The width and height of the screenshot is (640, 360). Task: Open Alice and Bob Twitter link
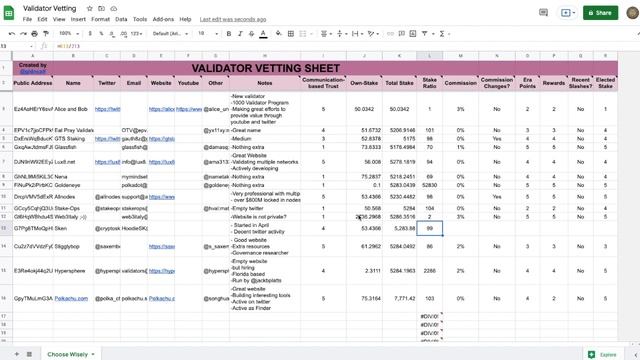[x=107, y=109]
